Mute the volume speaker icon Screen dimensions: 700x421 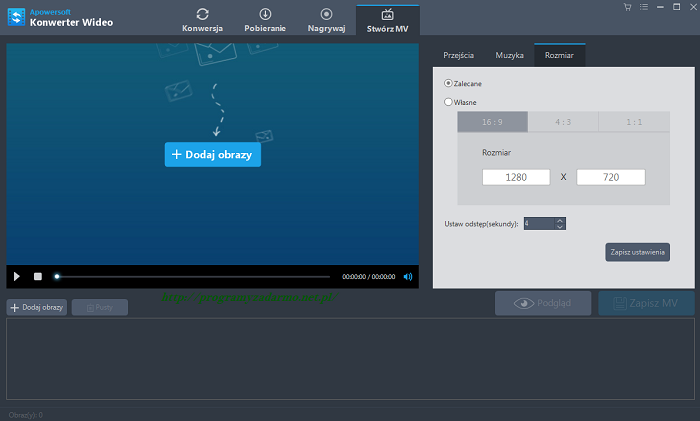(x=408, y=276)
